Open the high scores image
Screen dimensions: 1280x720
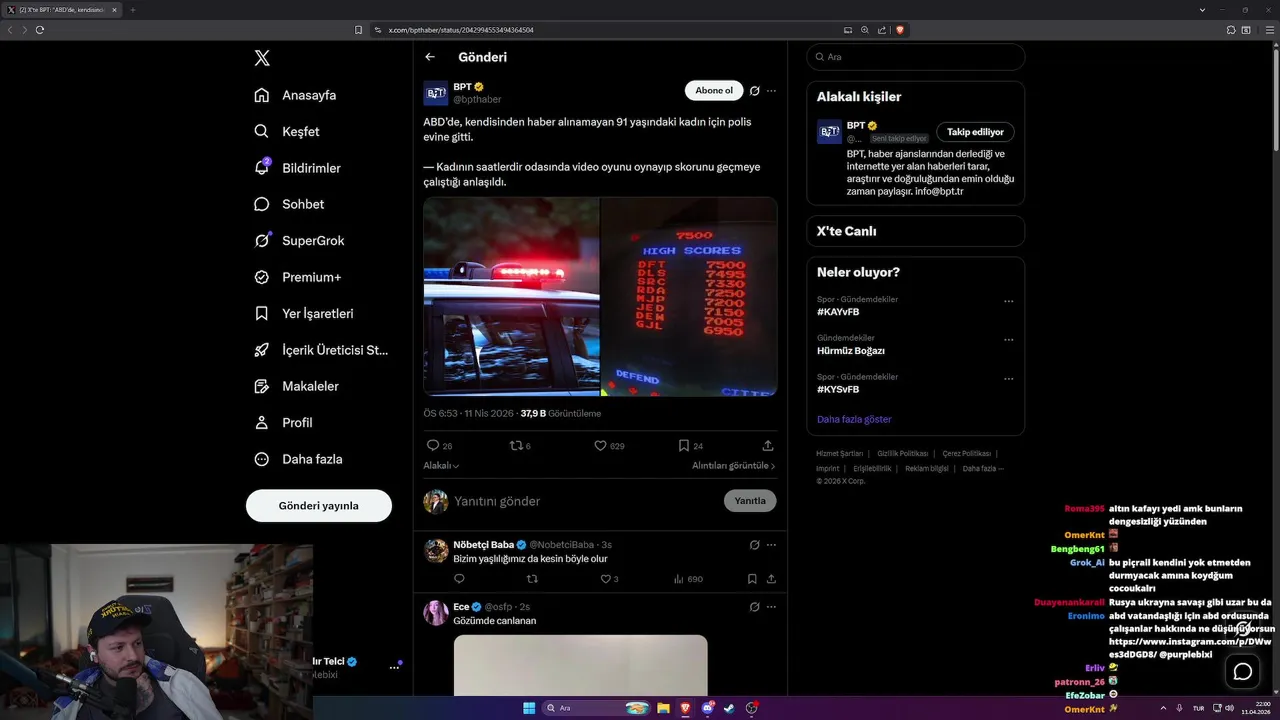point(689,296)
